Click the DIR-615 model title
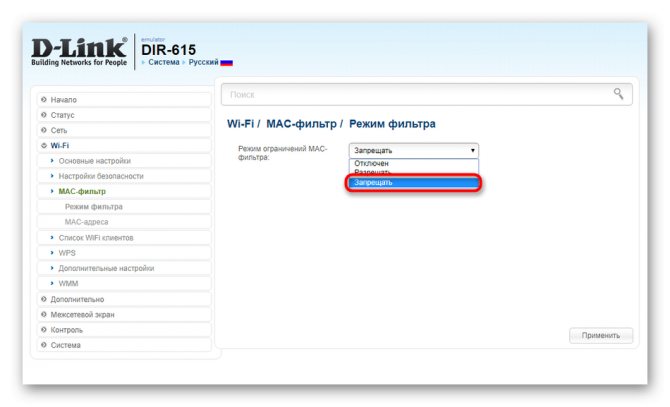 click(168, 50)
